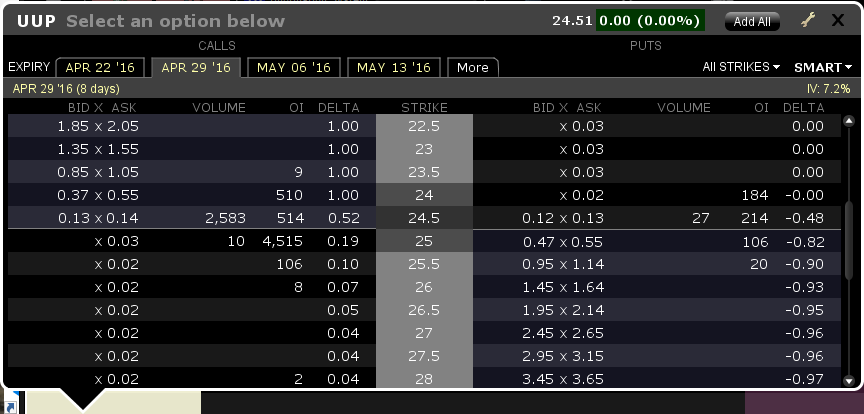Click the 24.5 strike cell
The height and width of the screenshot is (414, 864).
click(x=424, y=218)
